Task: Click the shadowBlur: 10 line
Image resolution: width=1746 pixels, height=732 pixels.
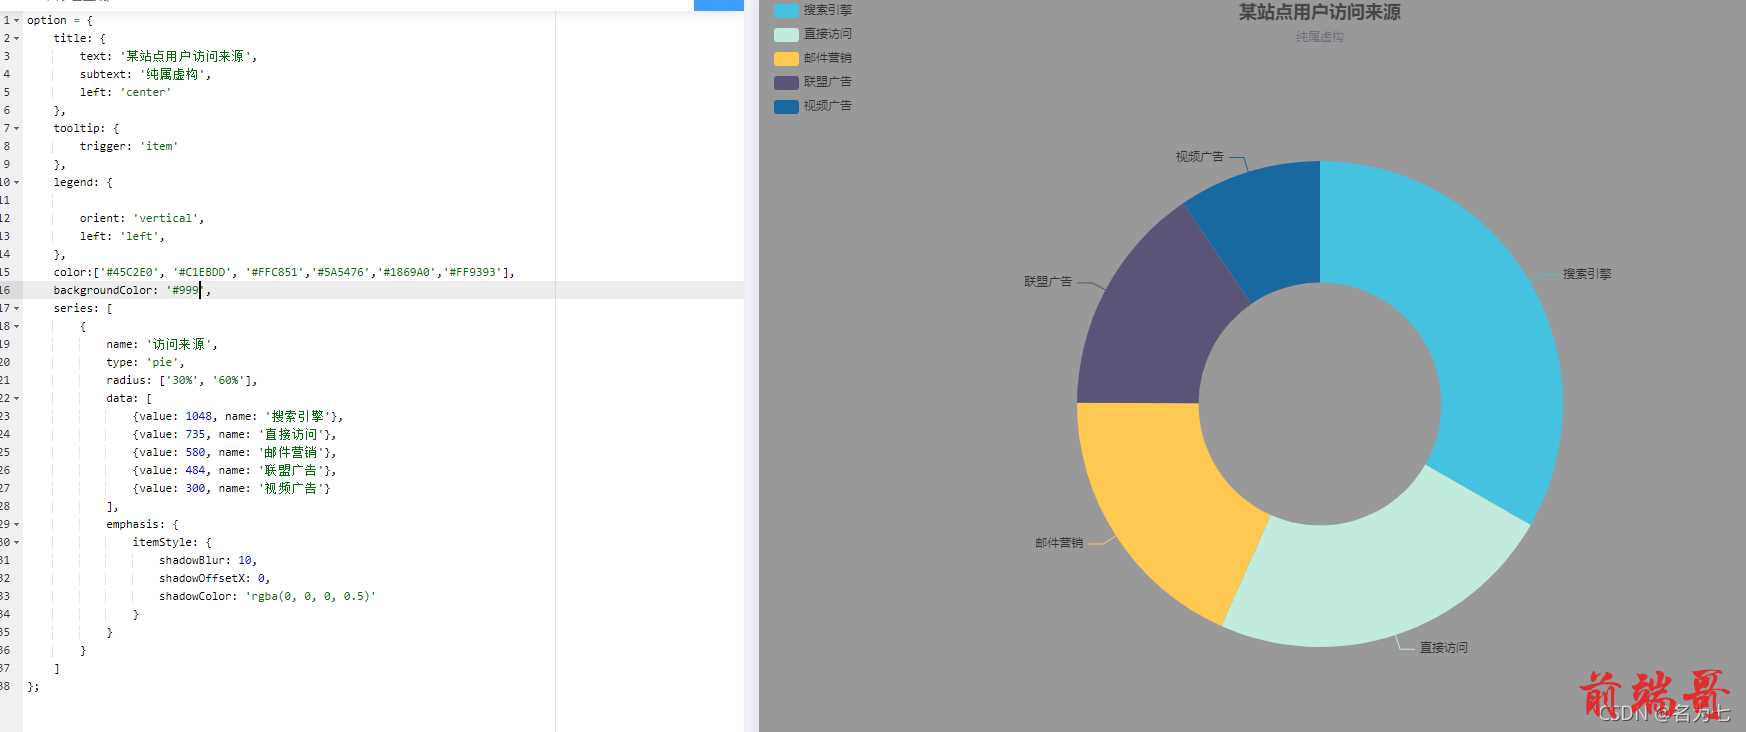Action: click(x=208, y=560)
